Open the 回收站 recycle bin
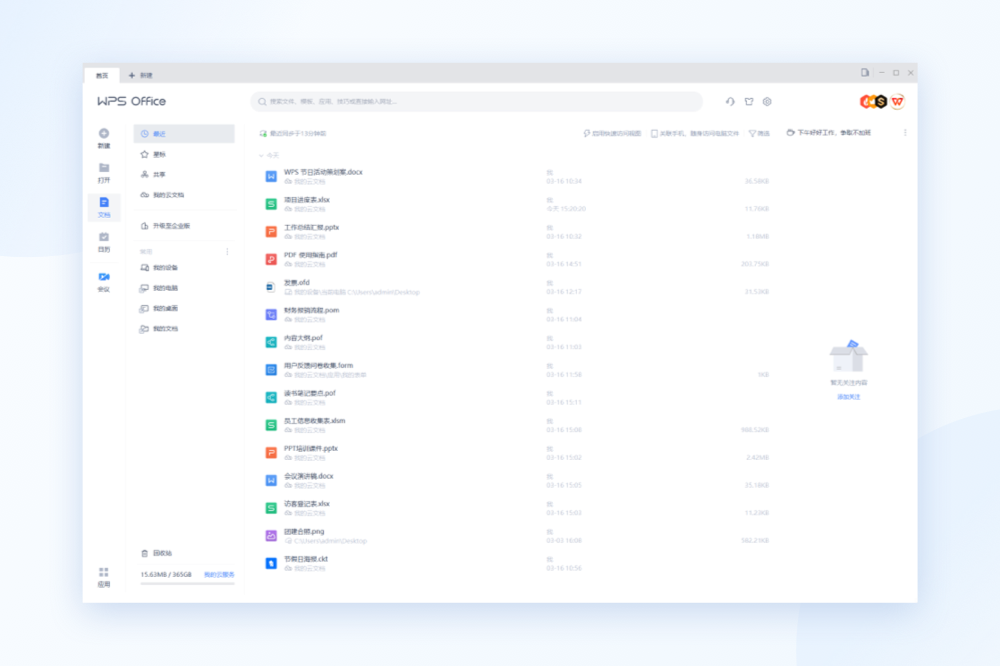This screenshot has height=666, width=1000. (x=162, y=553)
